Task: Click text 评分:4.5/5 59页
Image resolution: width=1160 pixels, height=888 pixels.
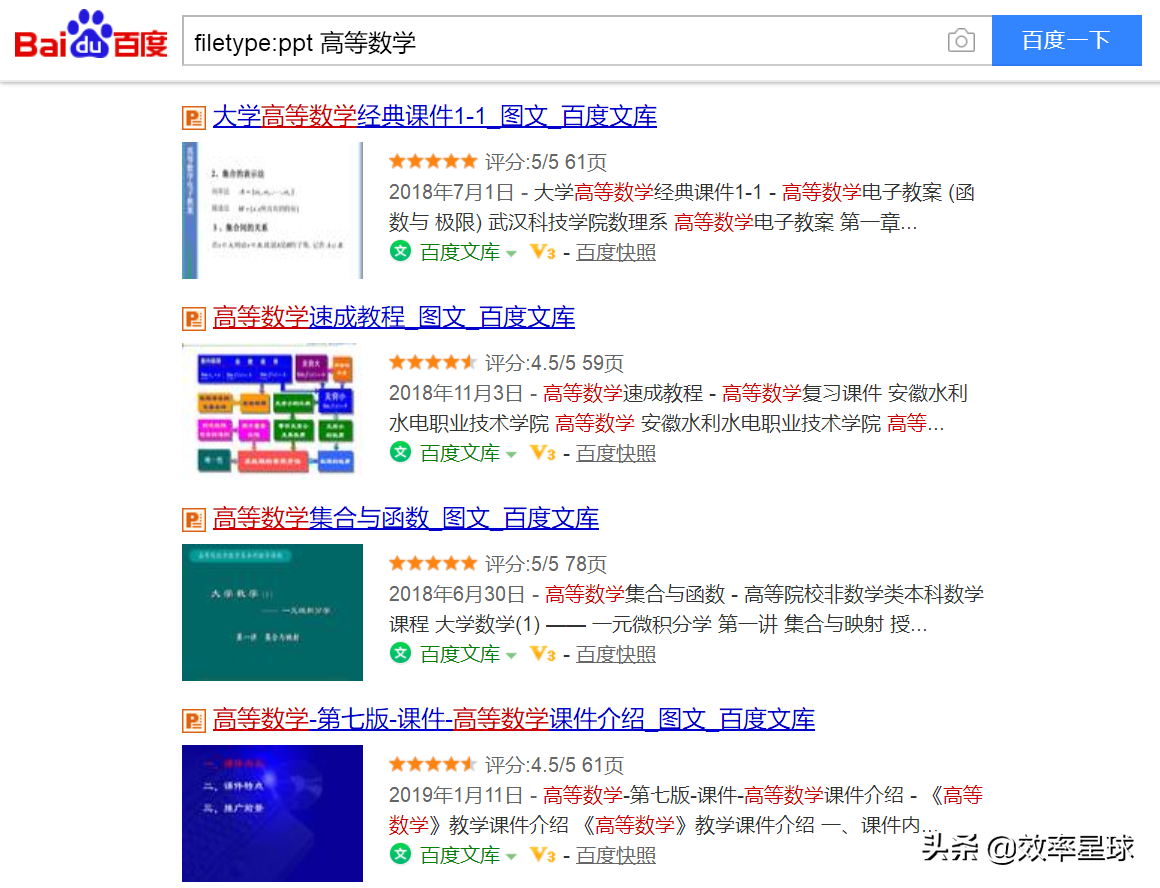Action: pyautogui.click(x=554, y=363)
